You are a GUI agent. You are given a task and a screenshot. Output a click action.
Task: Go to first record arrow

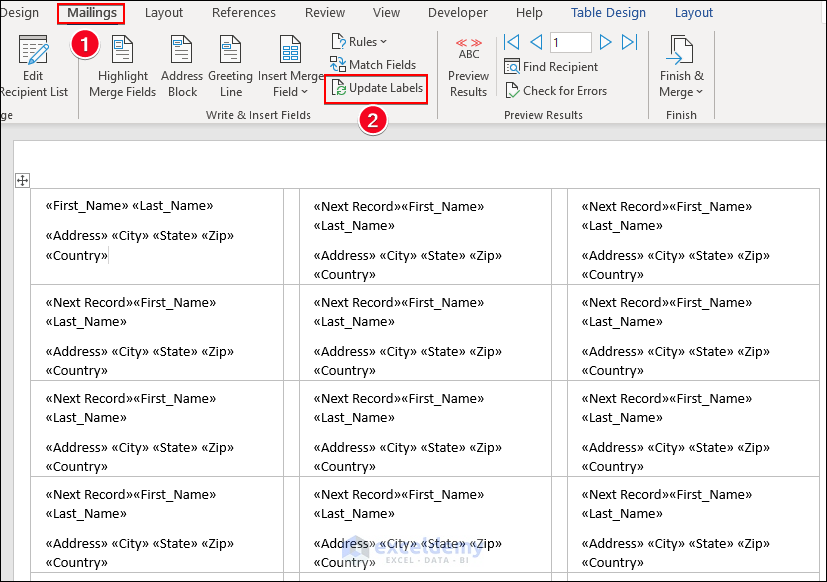(512, 42)
